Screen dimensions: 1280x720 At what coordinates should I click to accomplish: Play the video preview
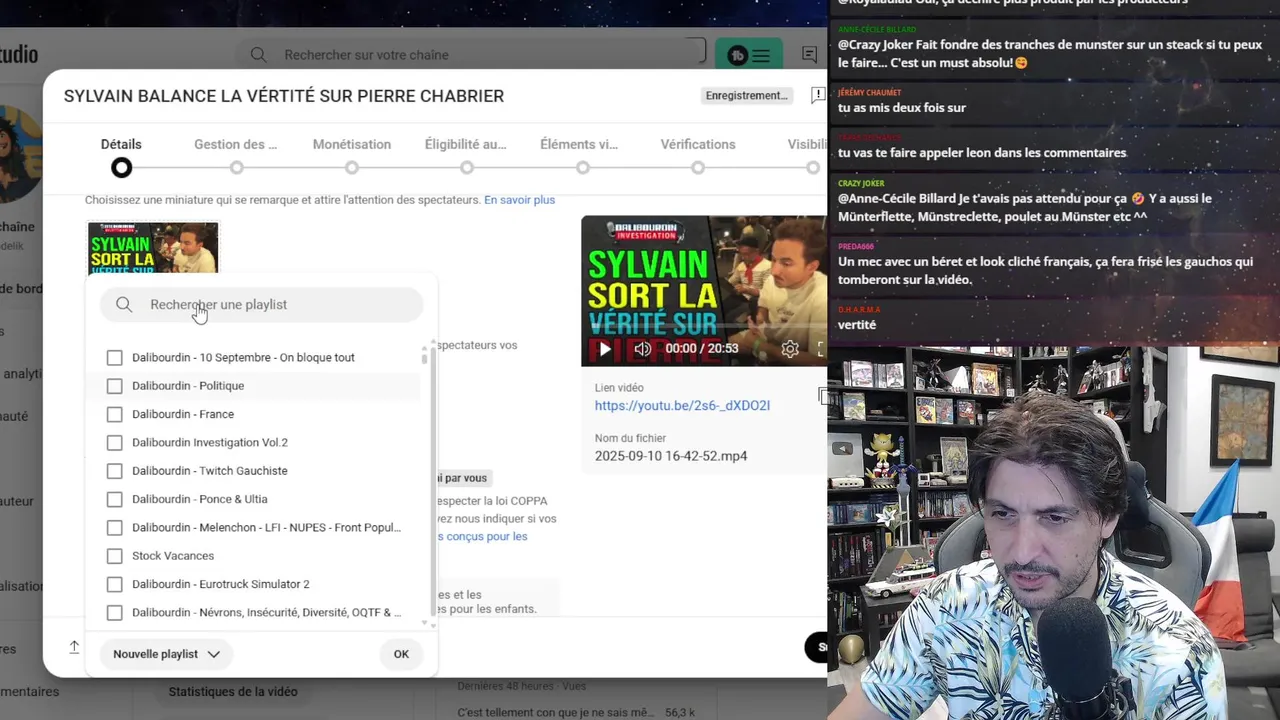tap(604, 349)
